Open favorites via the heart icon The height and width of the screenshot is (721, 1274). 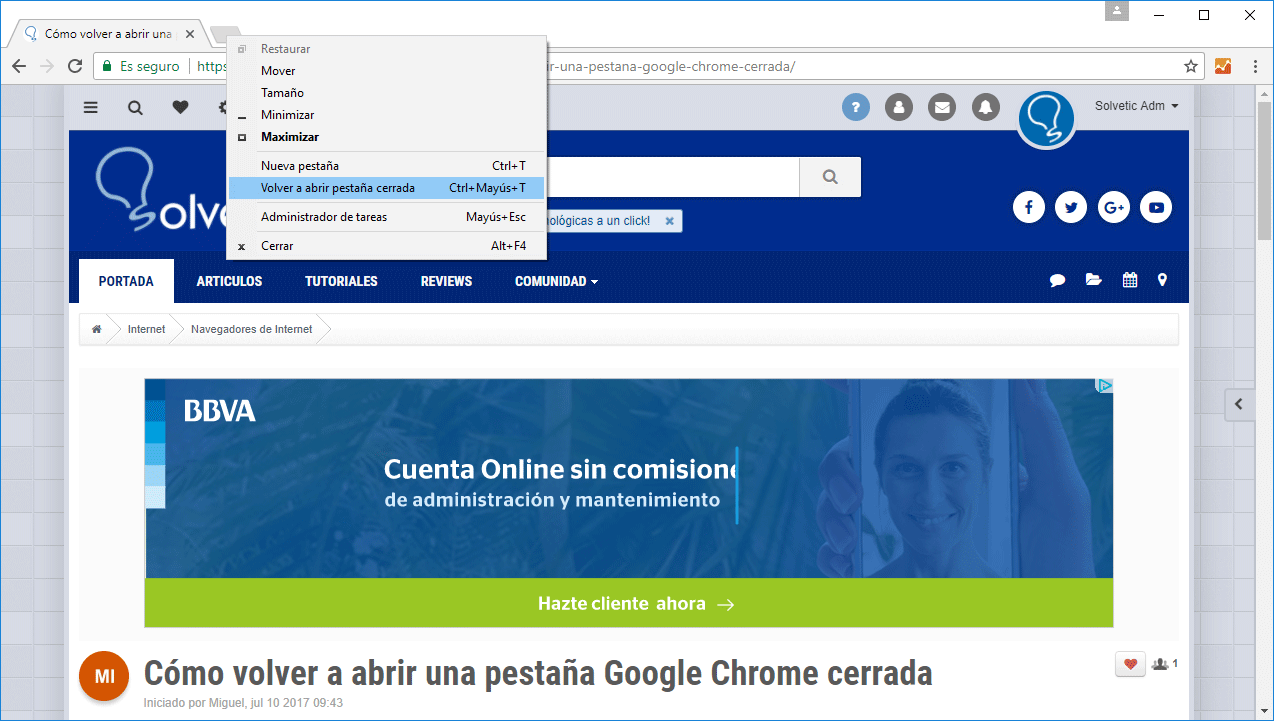pyautogui.click(x=180, y=107)
